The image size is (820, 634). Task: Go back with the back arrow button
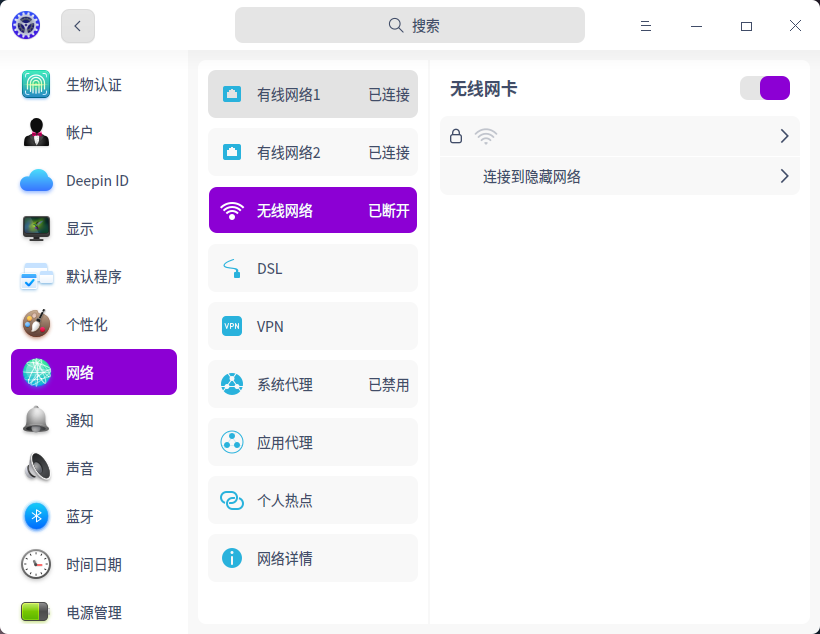coord(78,26)
